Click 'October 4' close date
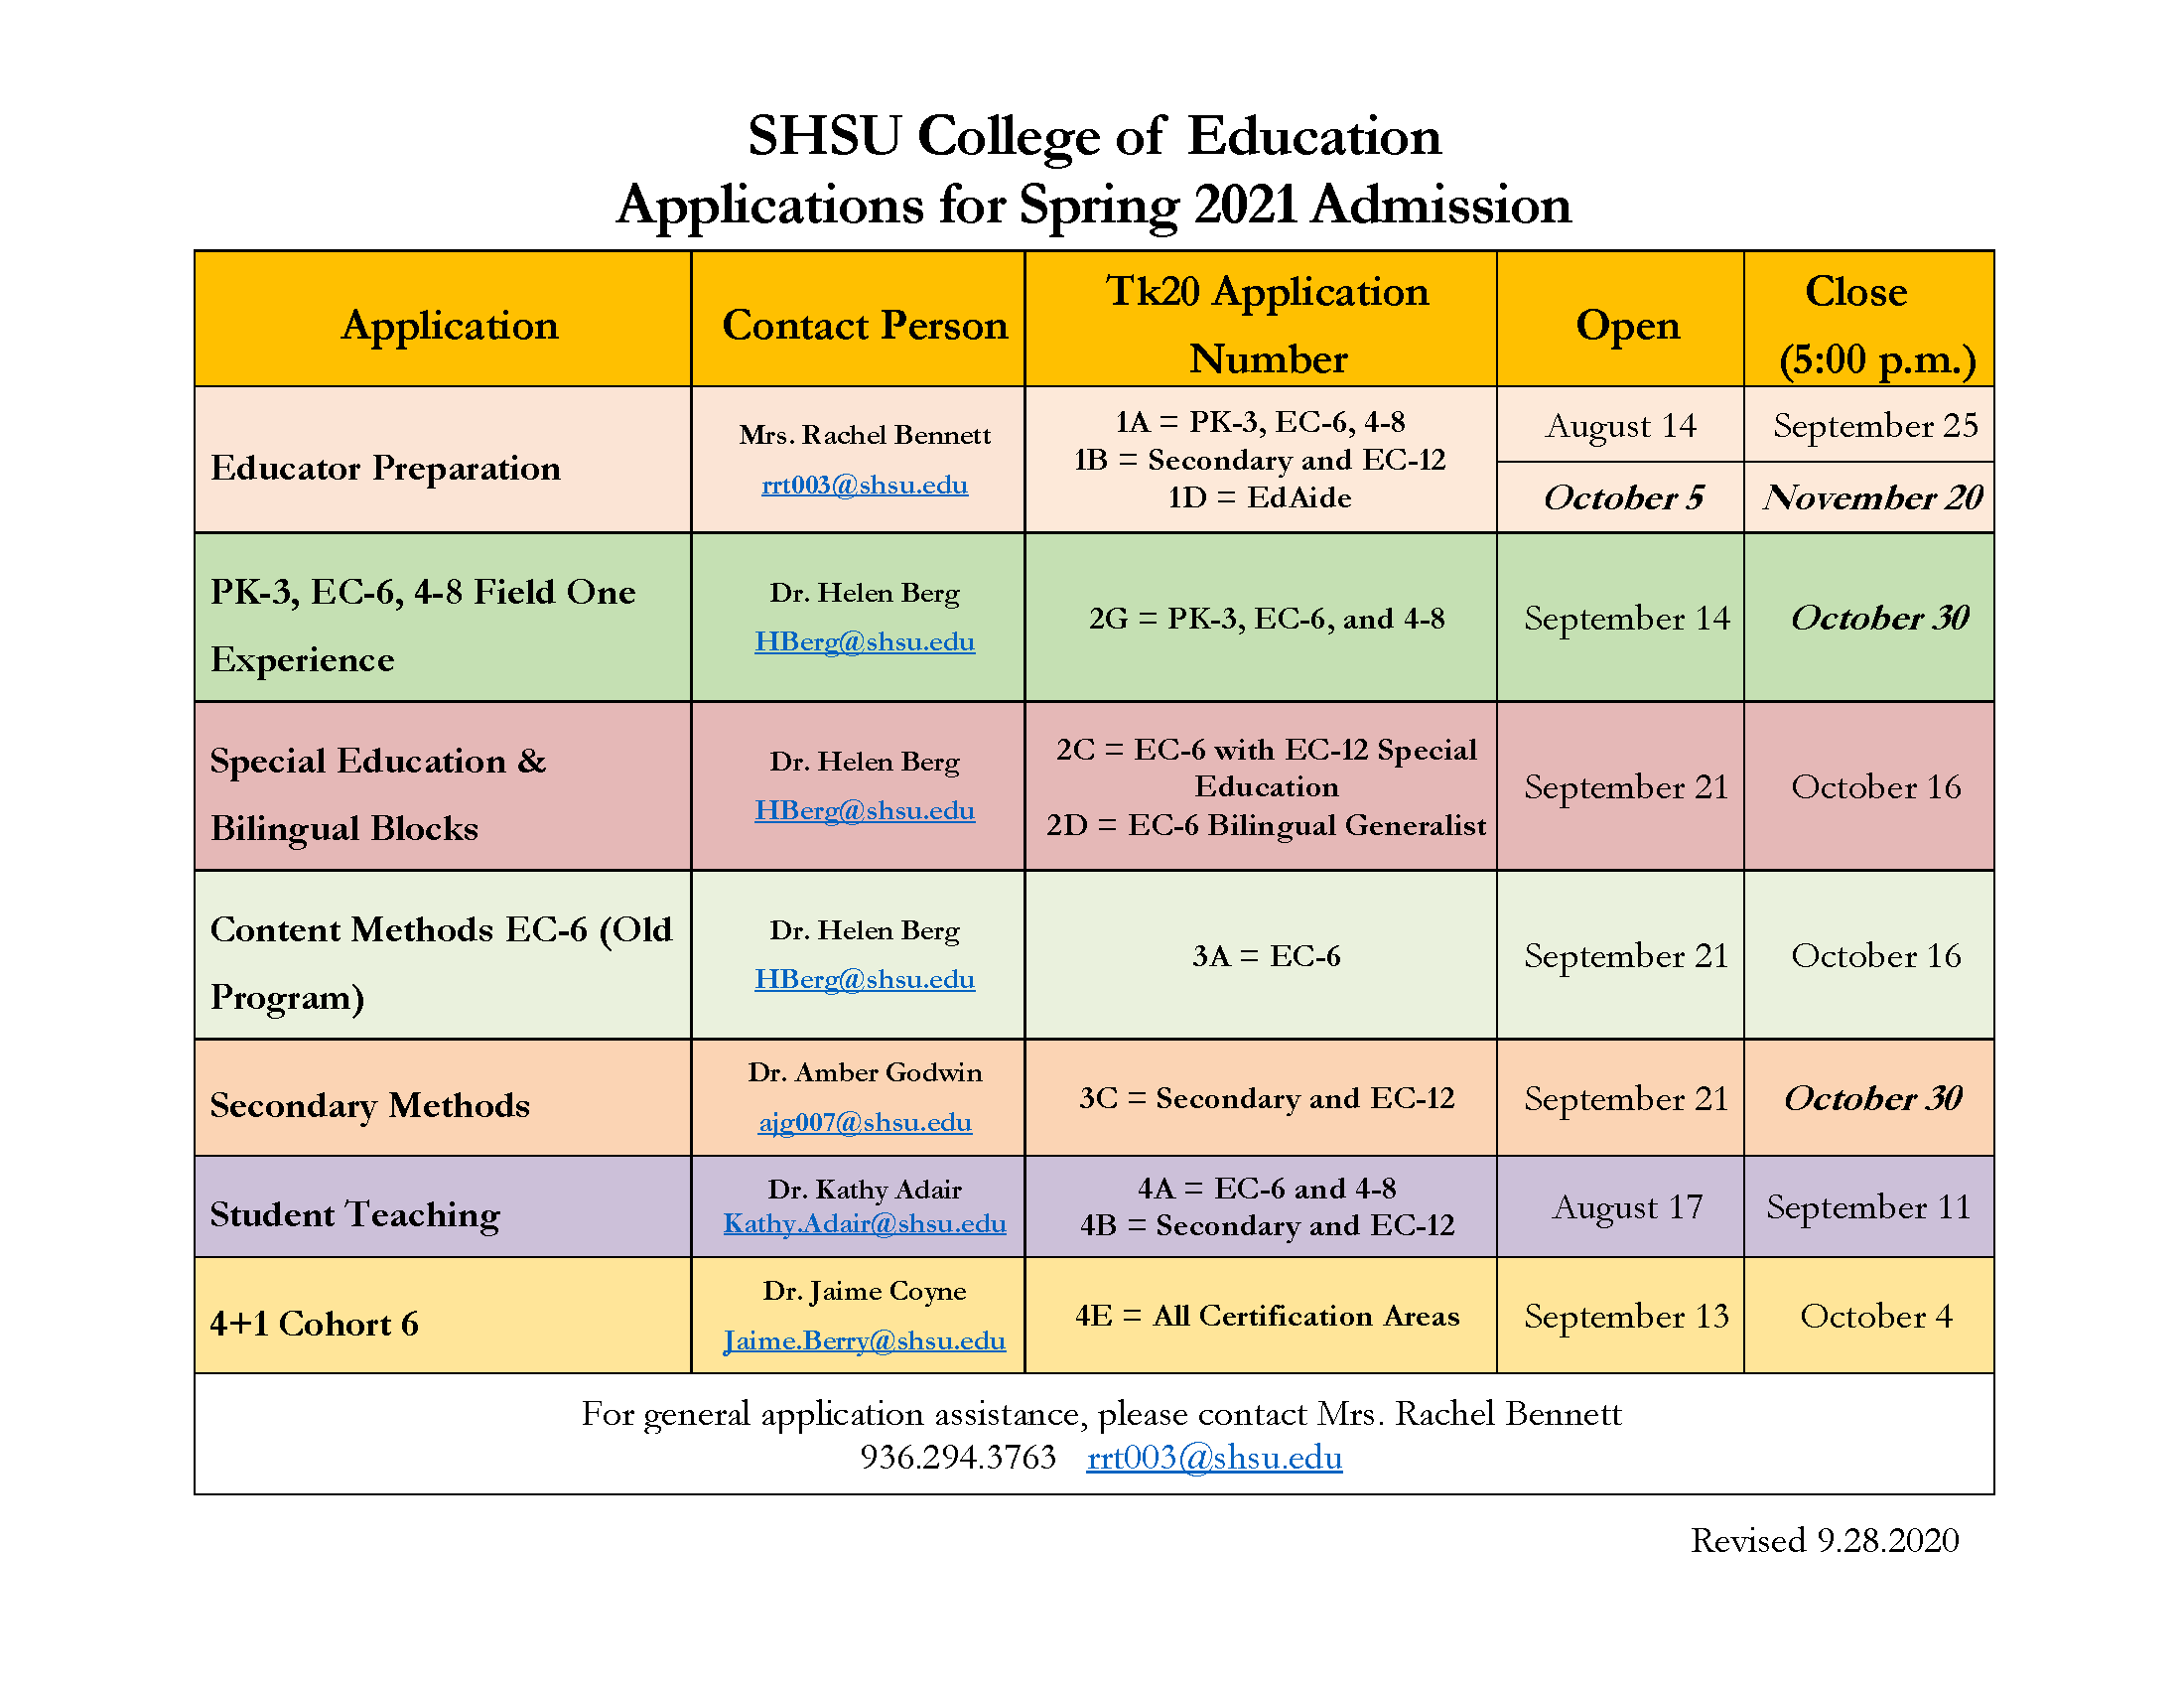This screenshot has height=1688, width=2184. 1876,1317
